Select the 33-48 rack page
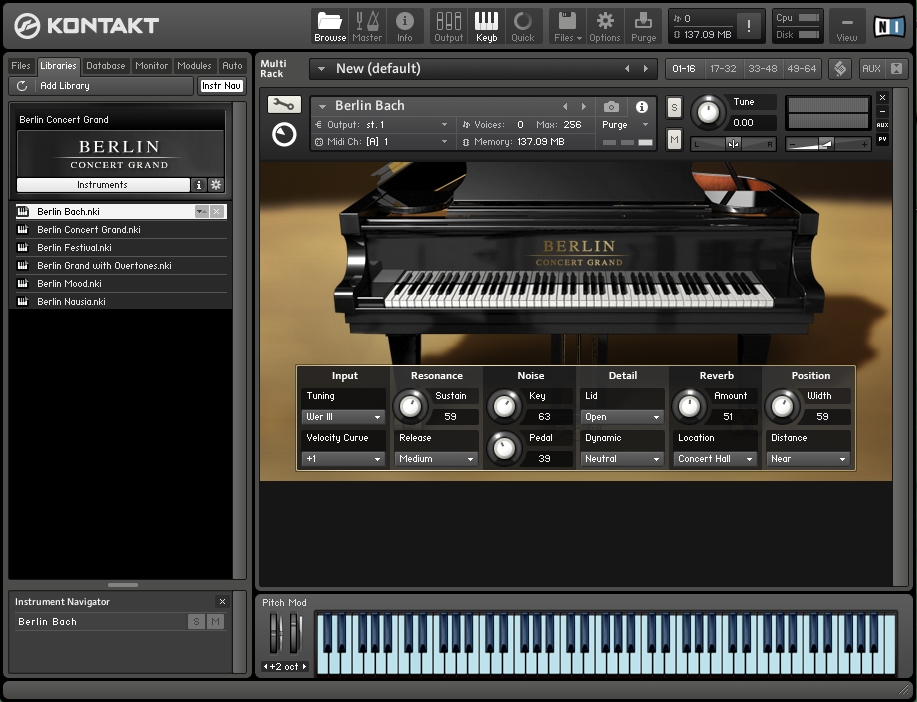Viewport: 917px width, 702px height. point(763,68)
